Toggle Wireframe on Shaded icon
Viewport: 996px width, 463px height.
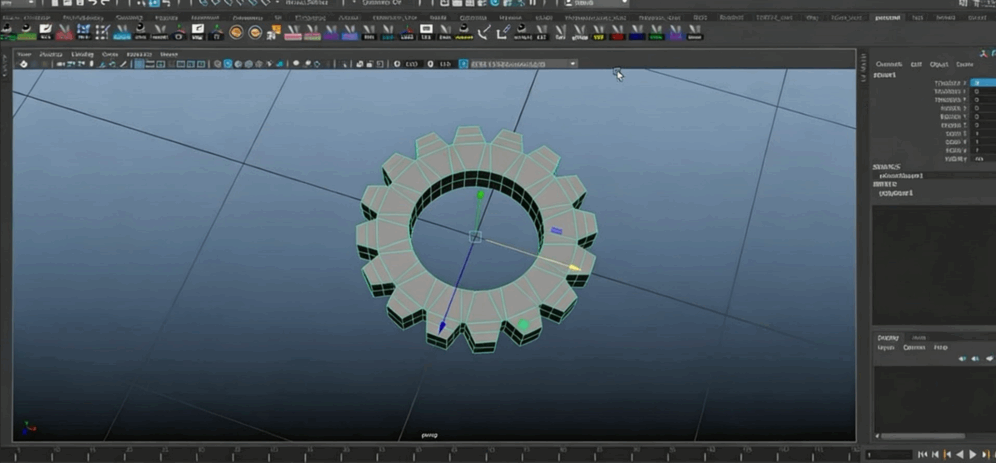(x=248, y=64)
